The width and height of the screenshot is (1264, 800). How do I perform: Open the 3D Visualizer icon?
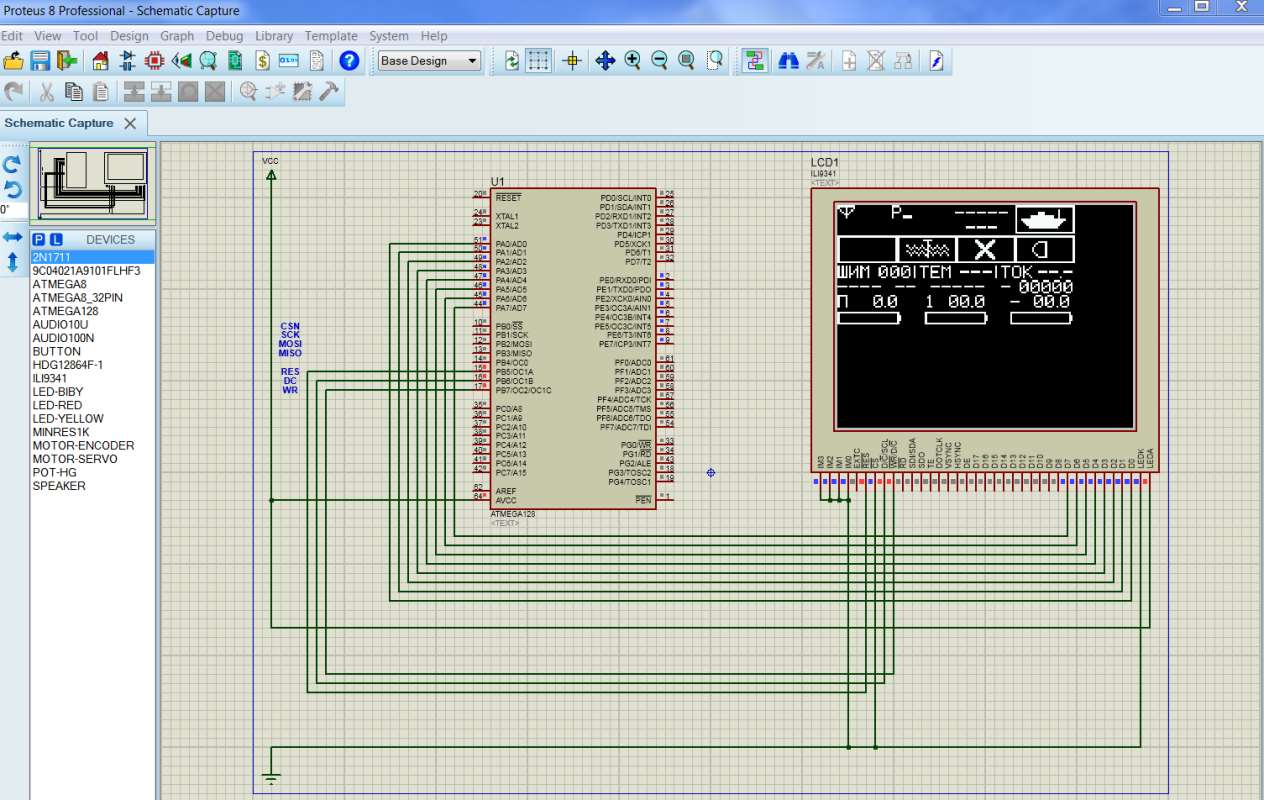[x=182, y=61]
